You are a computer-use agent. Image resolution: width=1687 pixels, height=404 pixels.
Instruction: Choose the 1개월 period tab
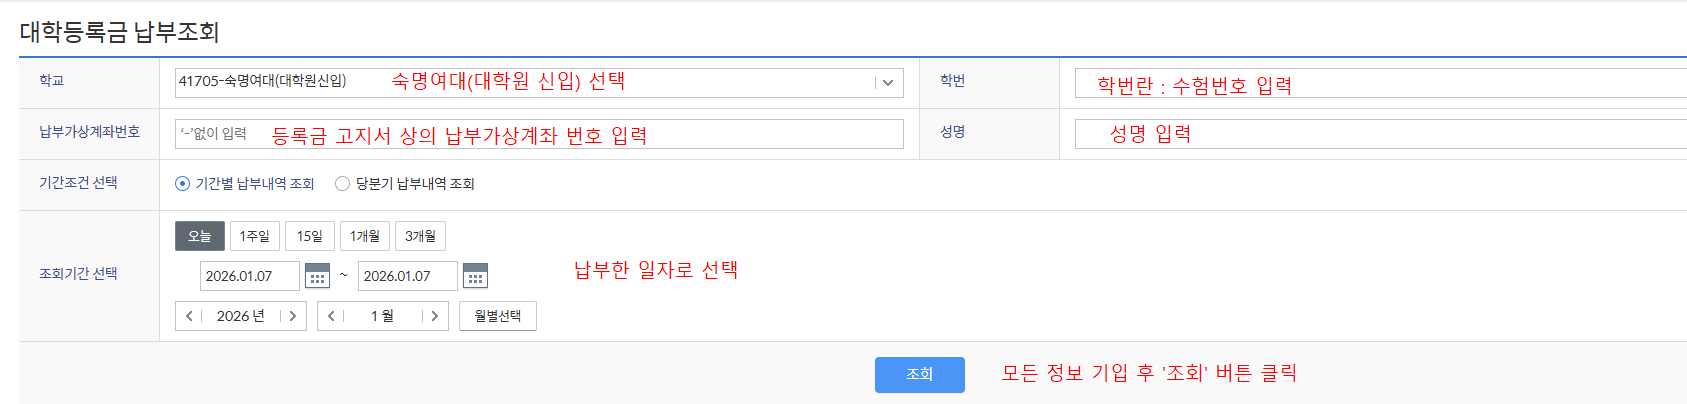tap(365, 236)
